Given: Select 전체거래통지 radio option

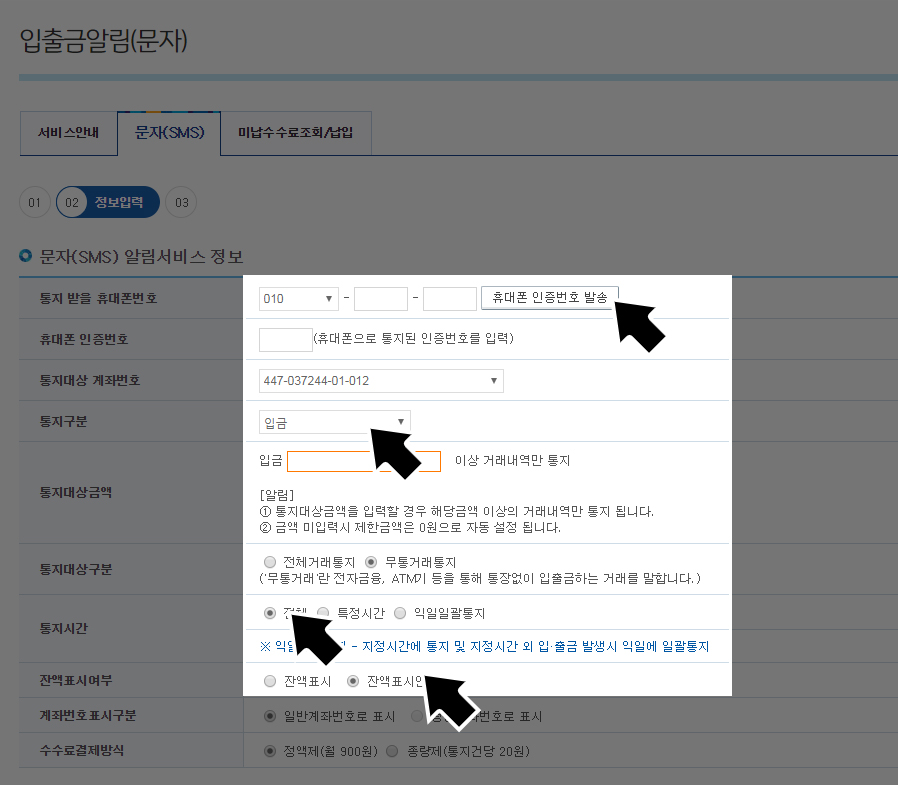Looking at the screenshot, I should 270,562.
